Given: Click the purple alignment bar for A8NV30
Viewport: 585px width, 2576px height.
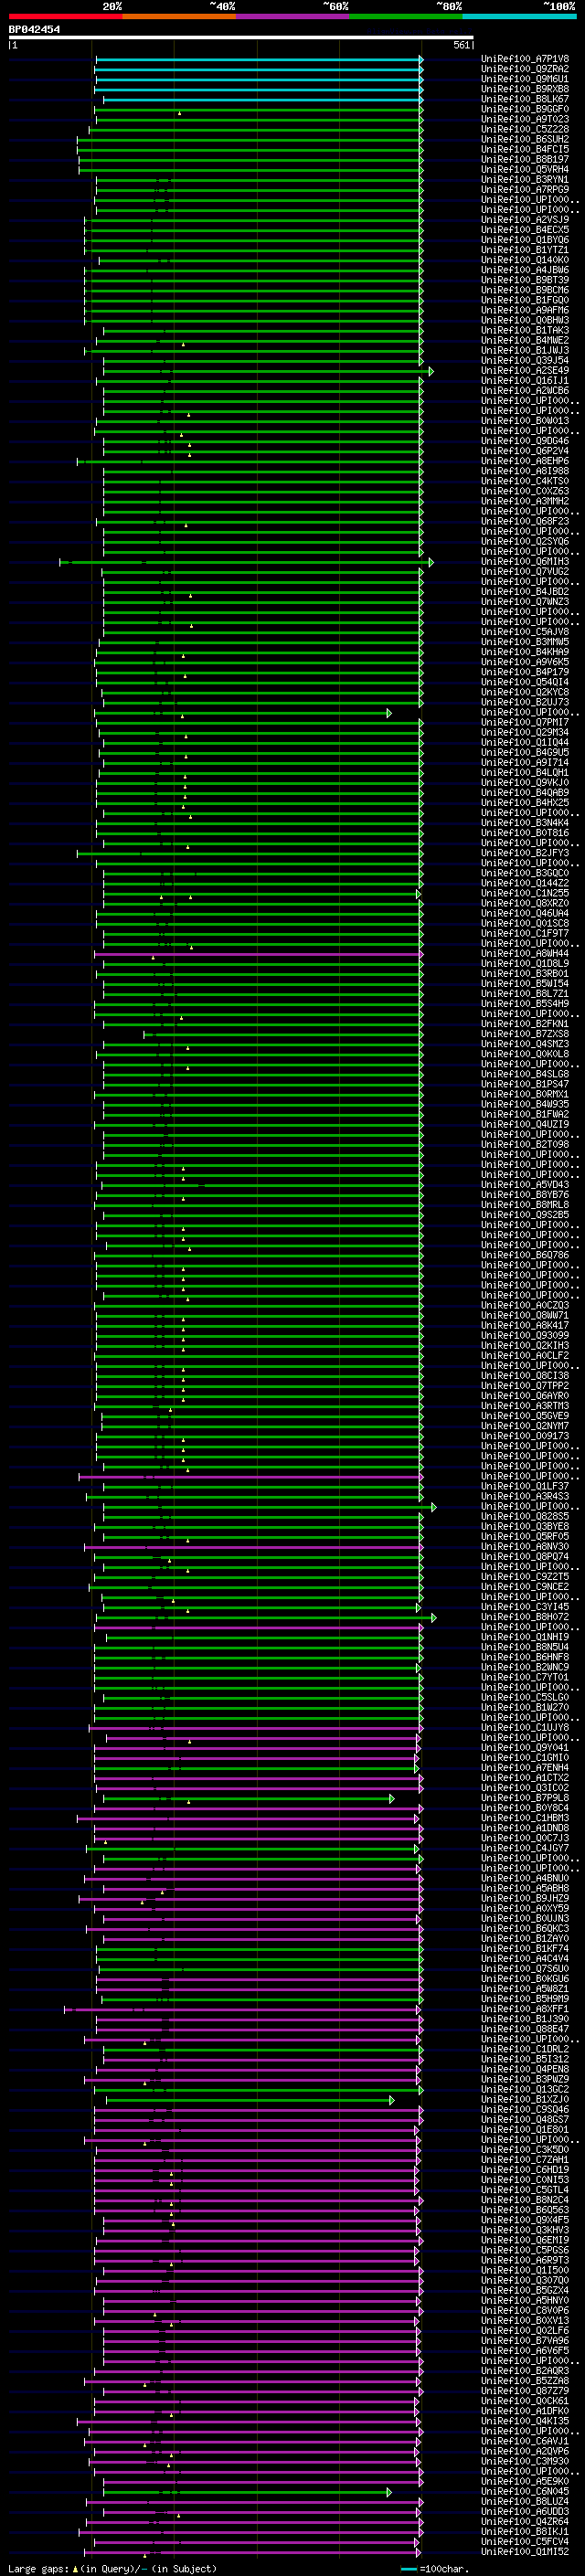Looking at the screenshot, I should (x=254, y=1547).
